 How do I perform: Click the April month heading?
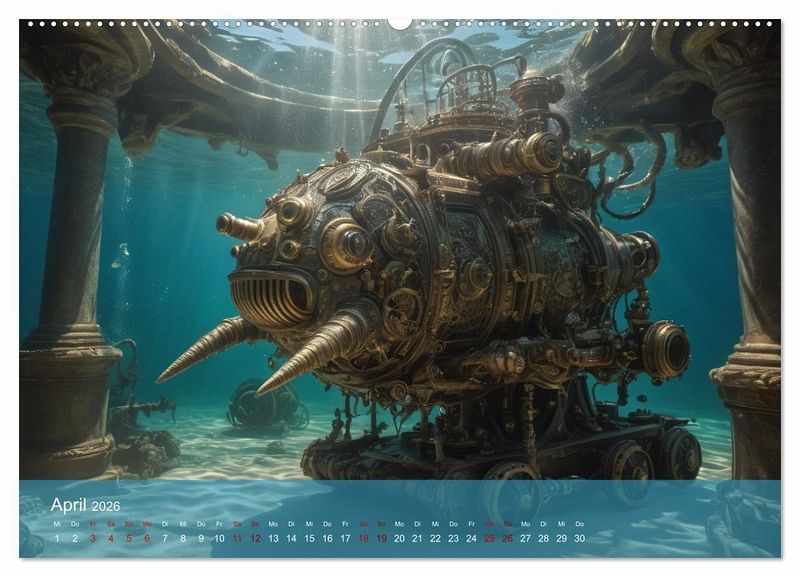tap(70, 505)
